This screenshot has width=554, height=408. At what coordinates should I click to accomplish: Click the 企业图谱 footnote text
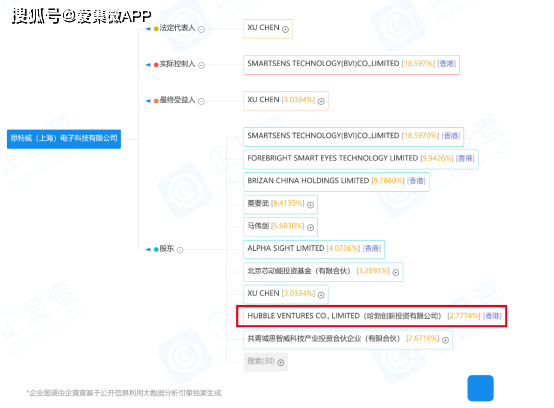125,393
